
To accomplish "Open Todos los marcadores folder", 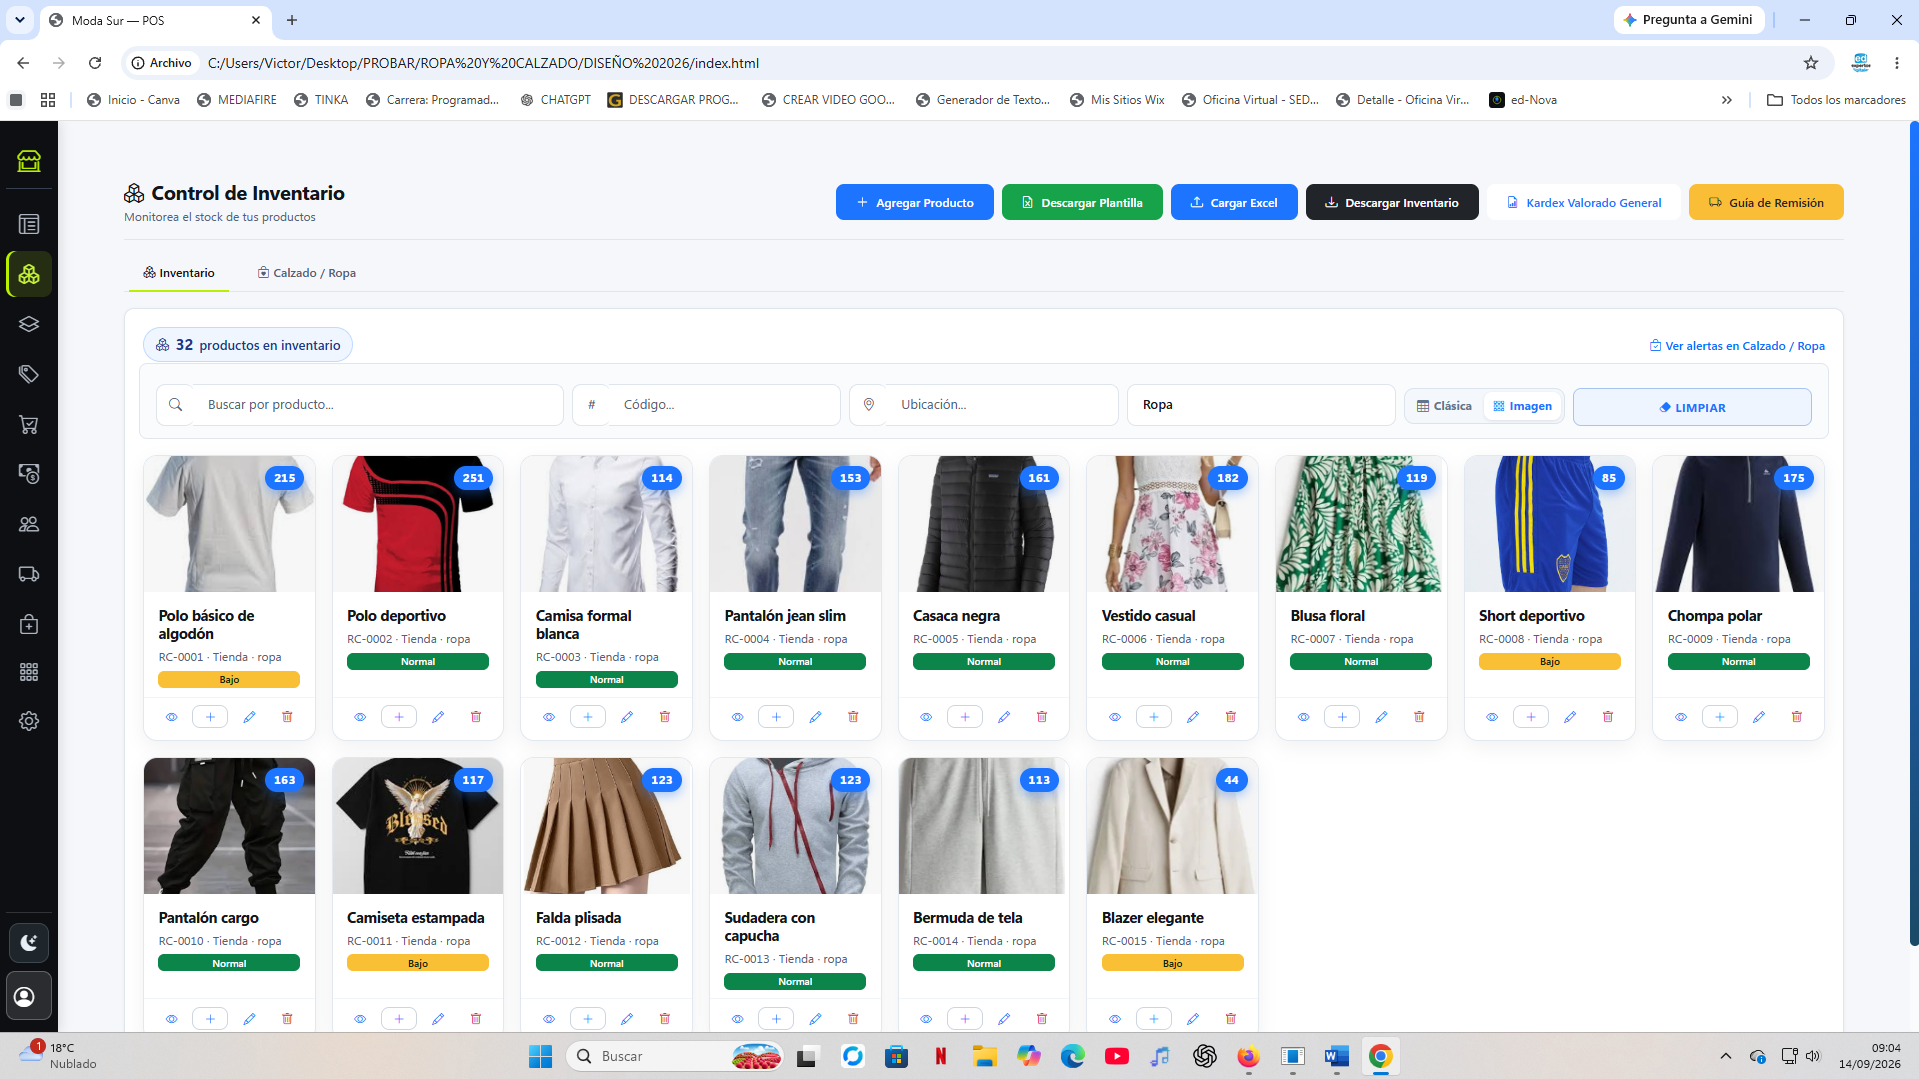I will [x=1836, y=100].
